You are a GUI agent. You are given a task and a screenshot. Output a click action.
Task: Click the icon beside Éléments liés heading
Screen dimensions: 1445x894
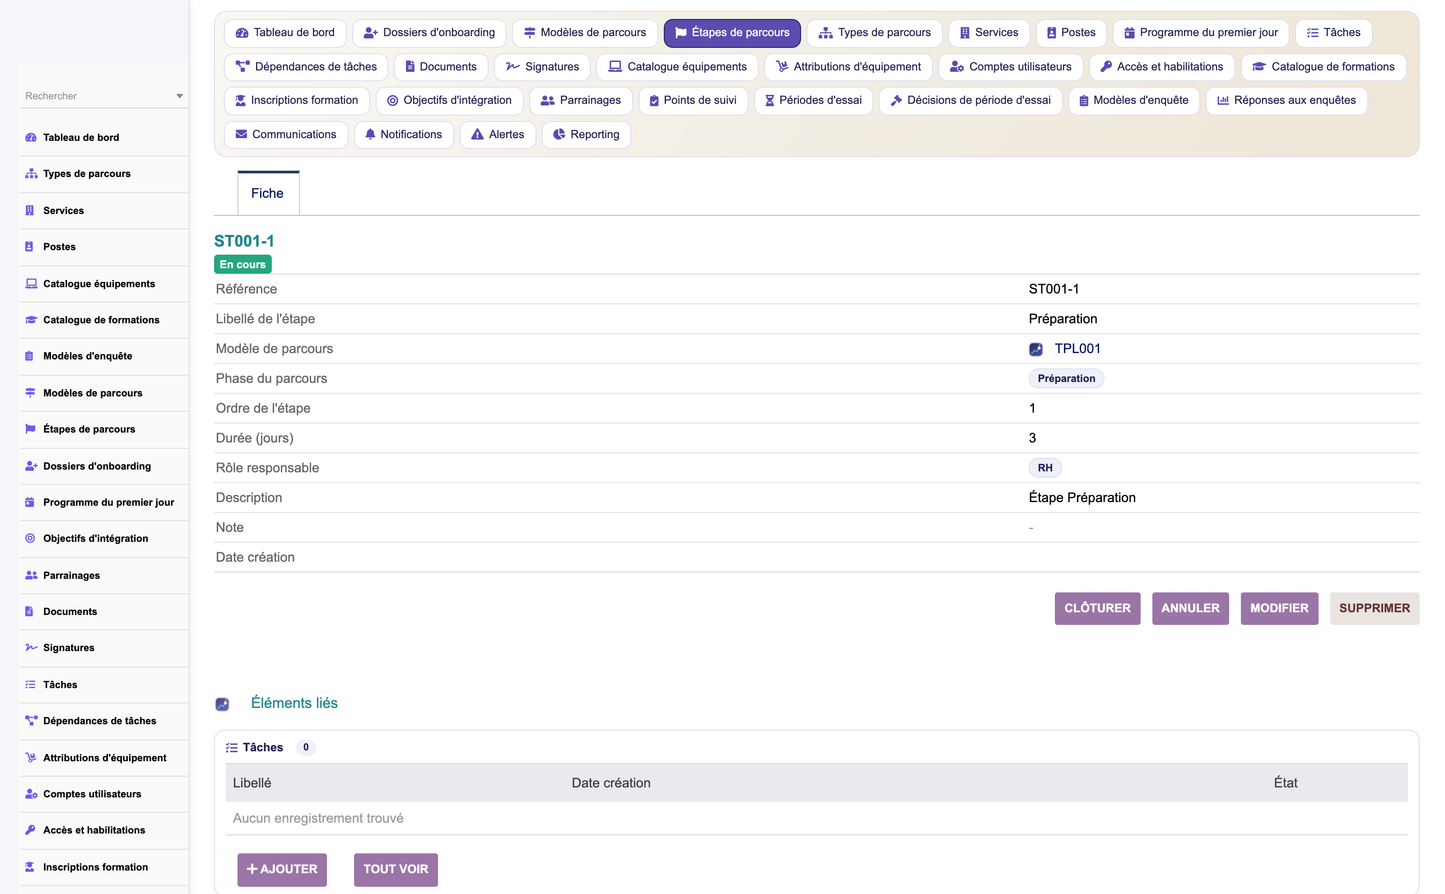tap(223, 705)
